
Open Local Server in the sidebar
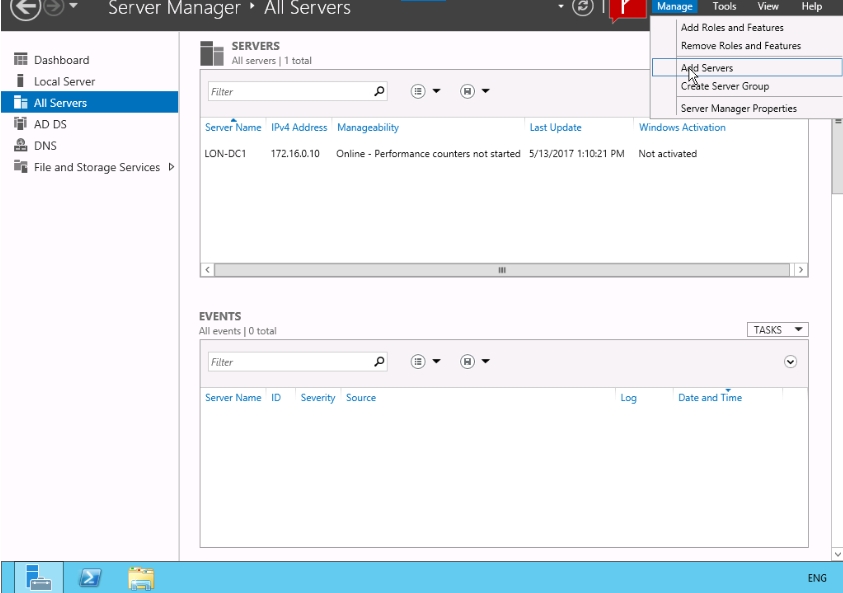(x=64, y=81)
